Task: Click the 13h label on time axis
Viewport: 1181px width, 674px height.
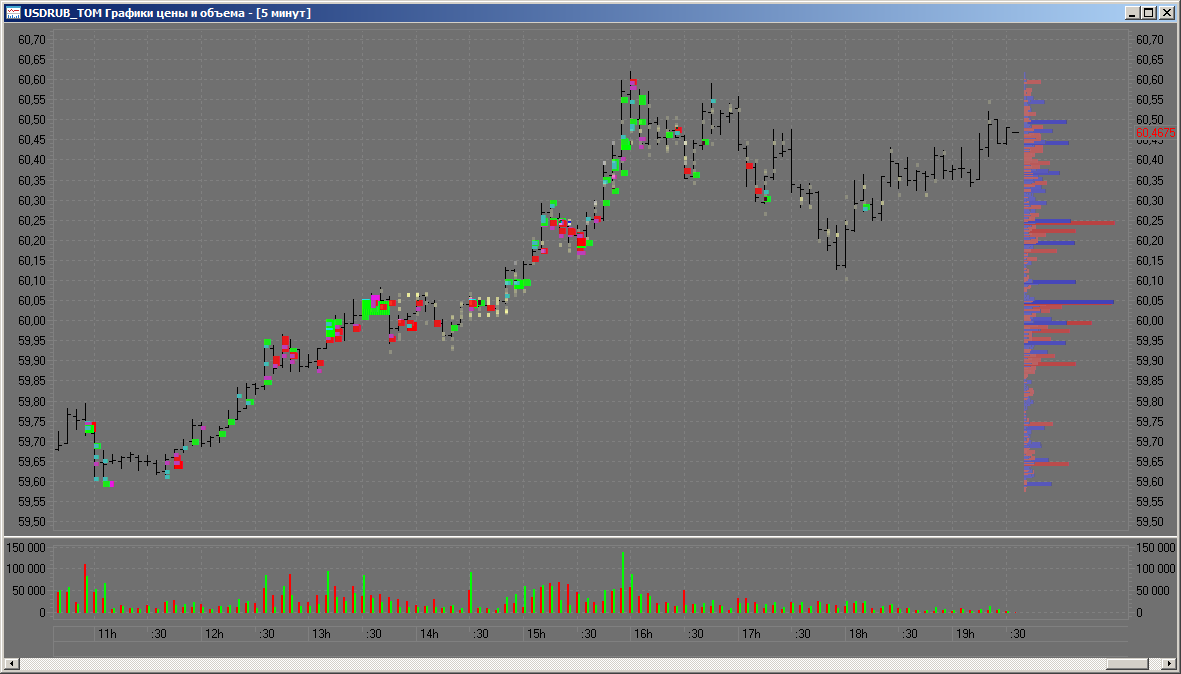Action: coord(321,634)
